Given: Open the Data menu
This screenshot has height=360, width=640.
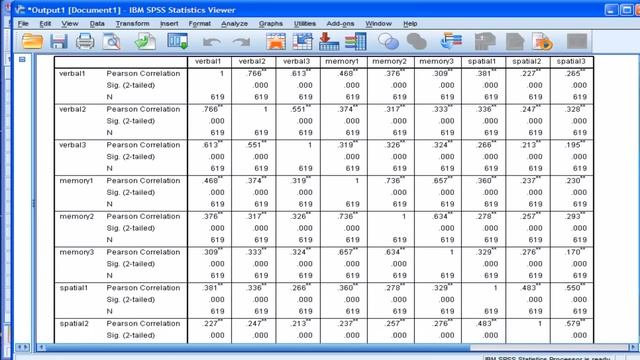Looking at the screenshot, I should coord(97,24).
